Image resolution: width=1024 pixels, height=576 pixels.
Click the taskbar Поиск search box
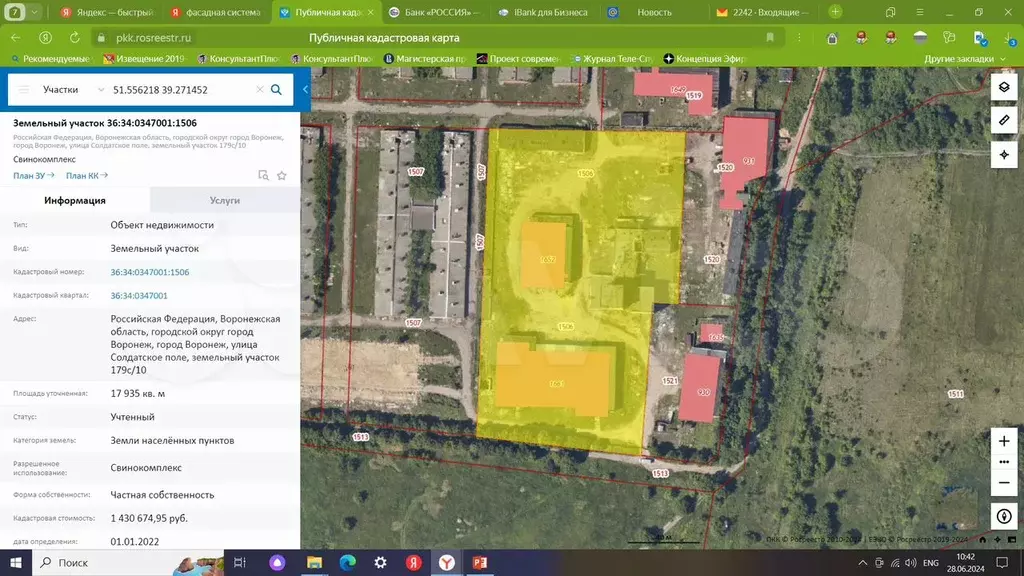127,563
